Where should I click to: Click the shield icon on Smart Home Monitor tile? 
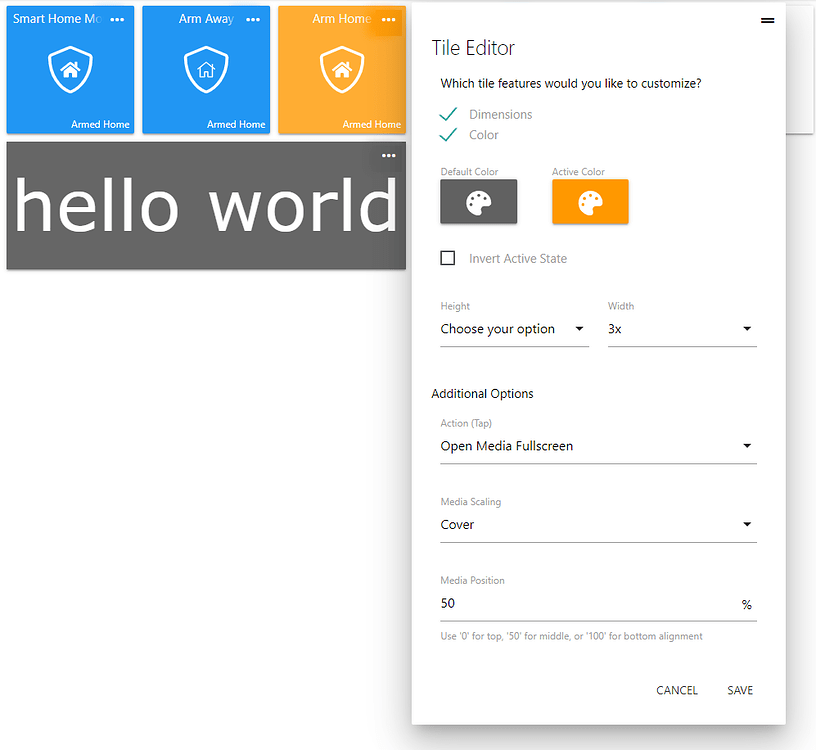(x=69, y=69)
